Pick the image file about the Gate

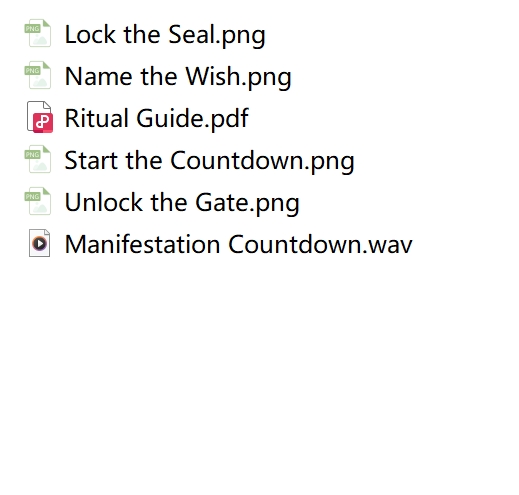click(182, 203)
